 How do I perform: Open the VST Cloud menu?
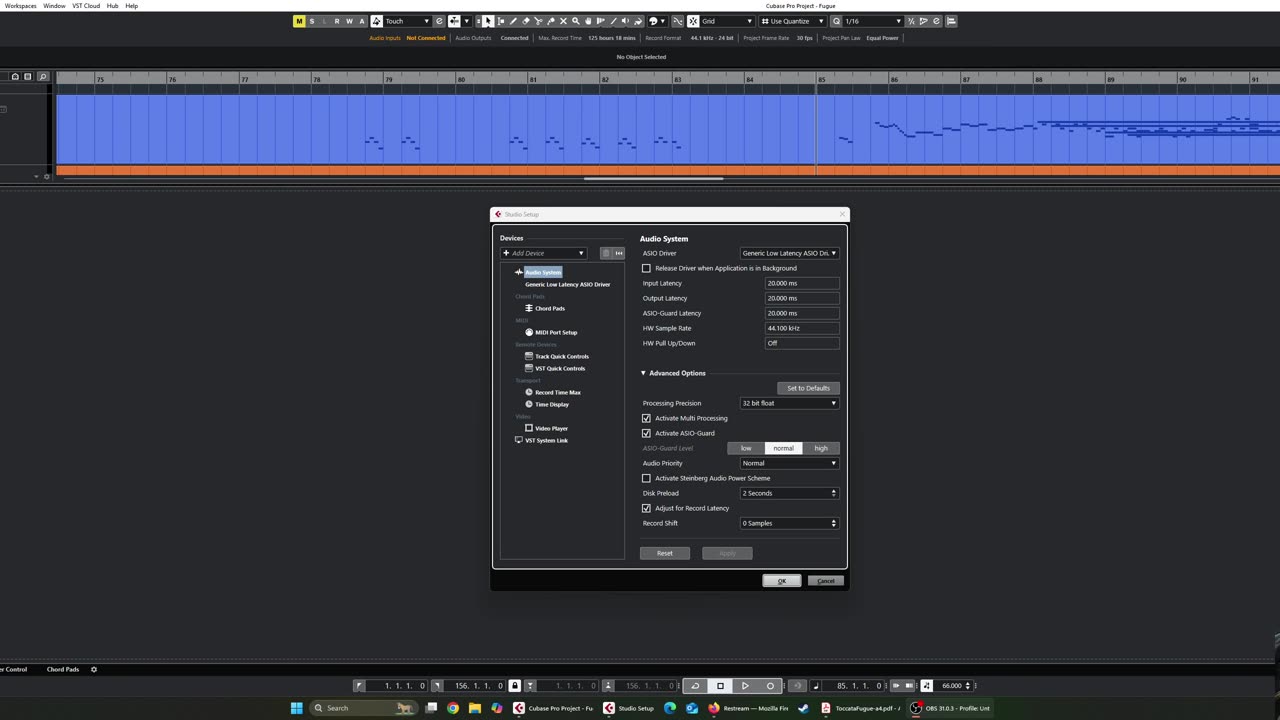[86, 6]
